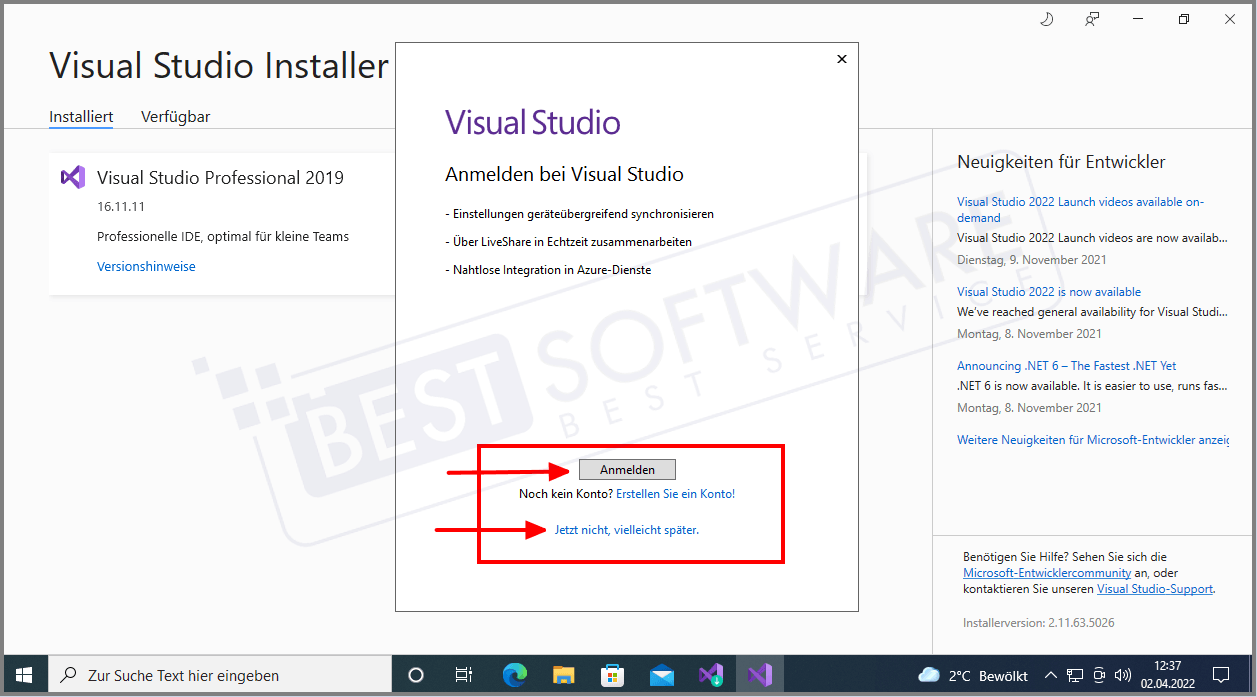Switch to the Verfügbar tab
Screen dimensions: 1257x697
[175, 116]
